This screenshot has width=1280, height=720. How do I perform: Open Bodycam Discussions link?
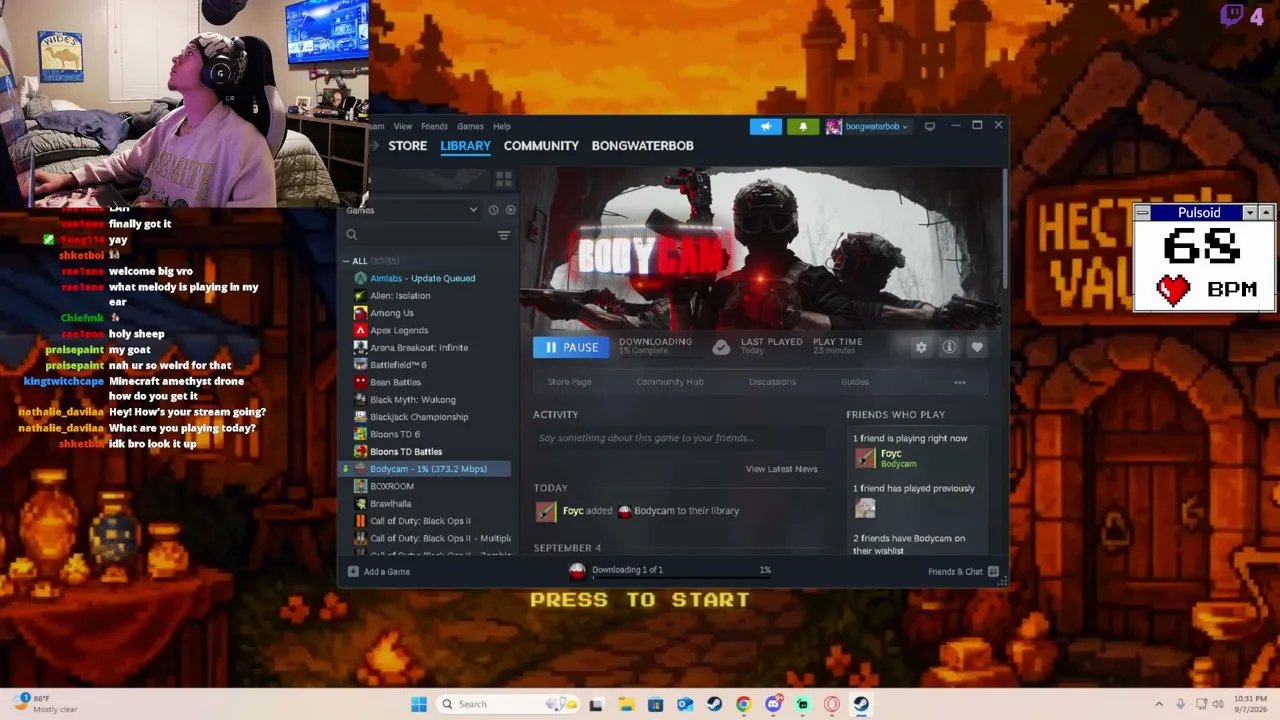[772, 382]
